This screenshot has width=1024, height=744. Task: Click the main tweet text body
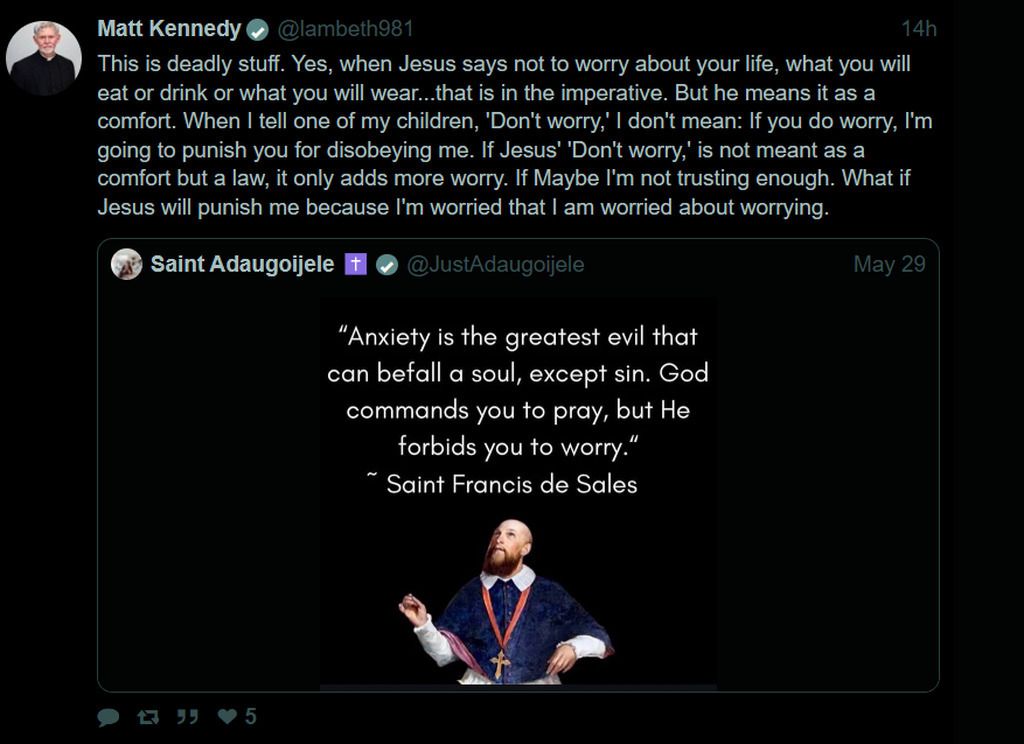click(x=515, y=135)
